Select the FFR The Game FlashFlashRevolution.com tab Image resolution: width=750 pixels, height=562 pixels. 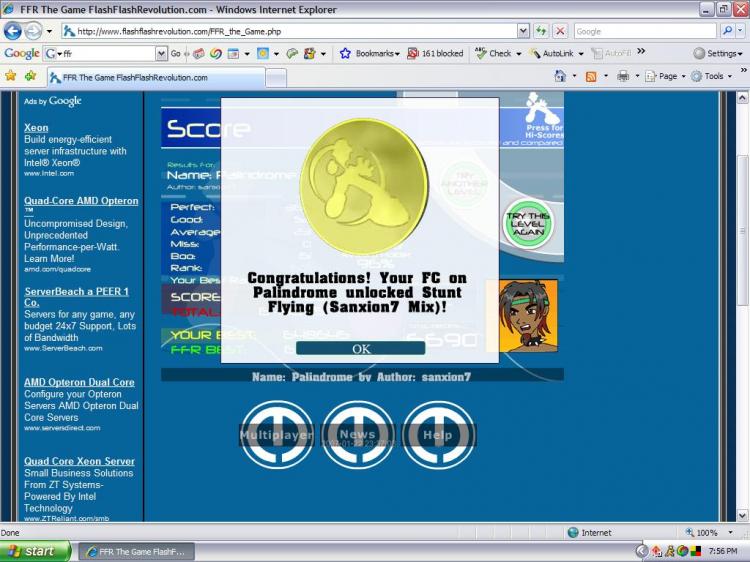[156, 77]
